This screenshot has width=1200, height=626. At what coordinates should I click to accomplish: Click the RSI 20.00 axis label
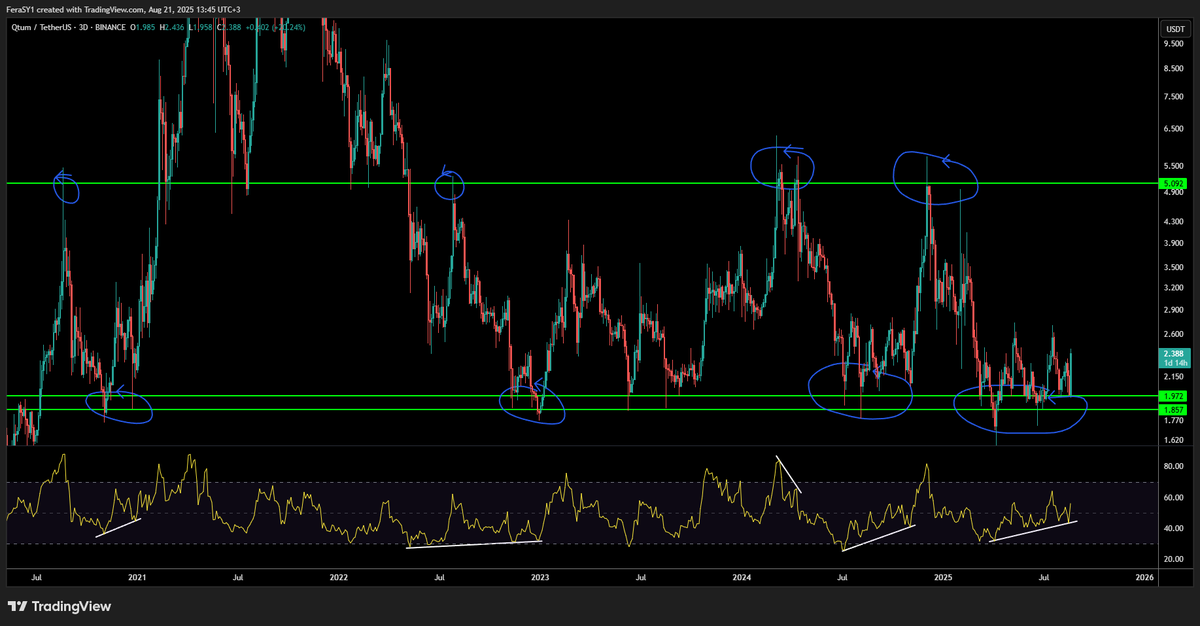[x=1173, y=558]
